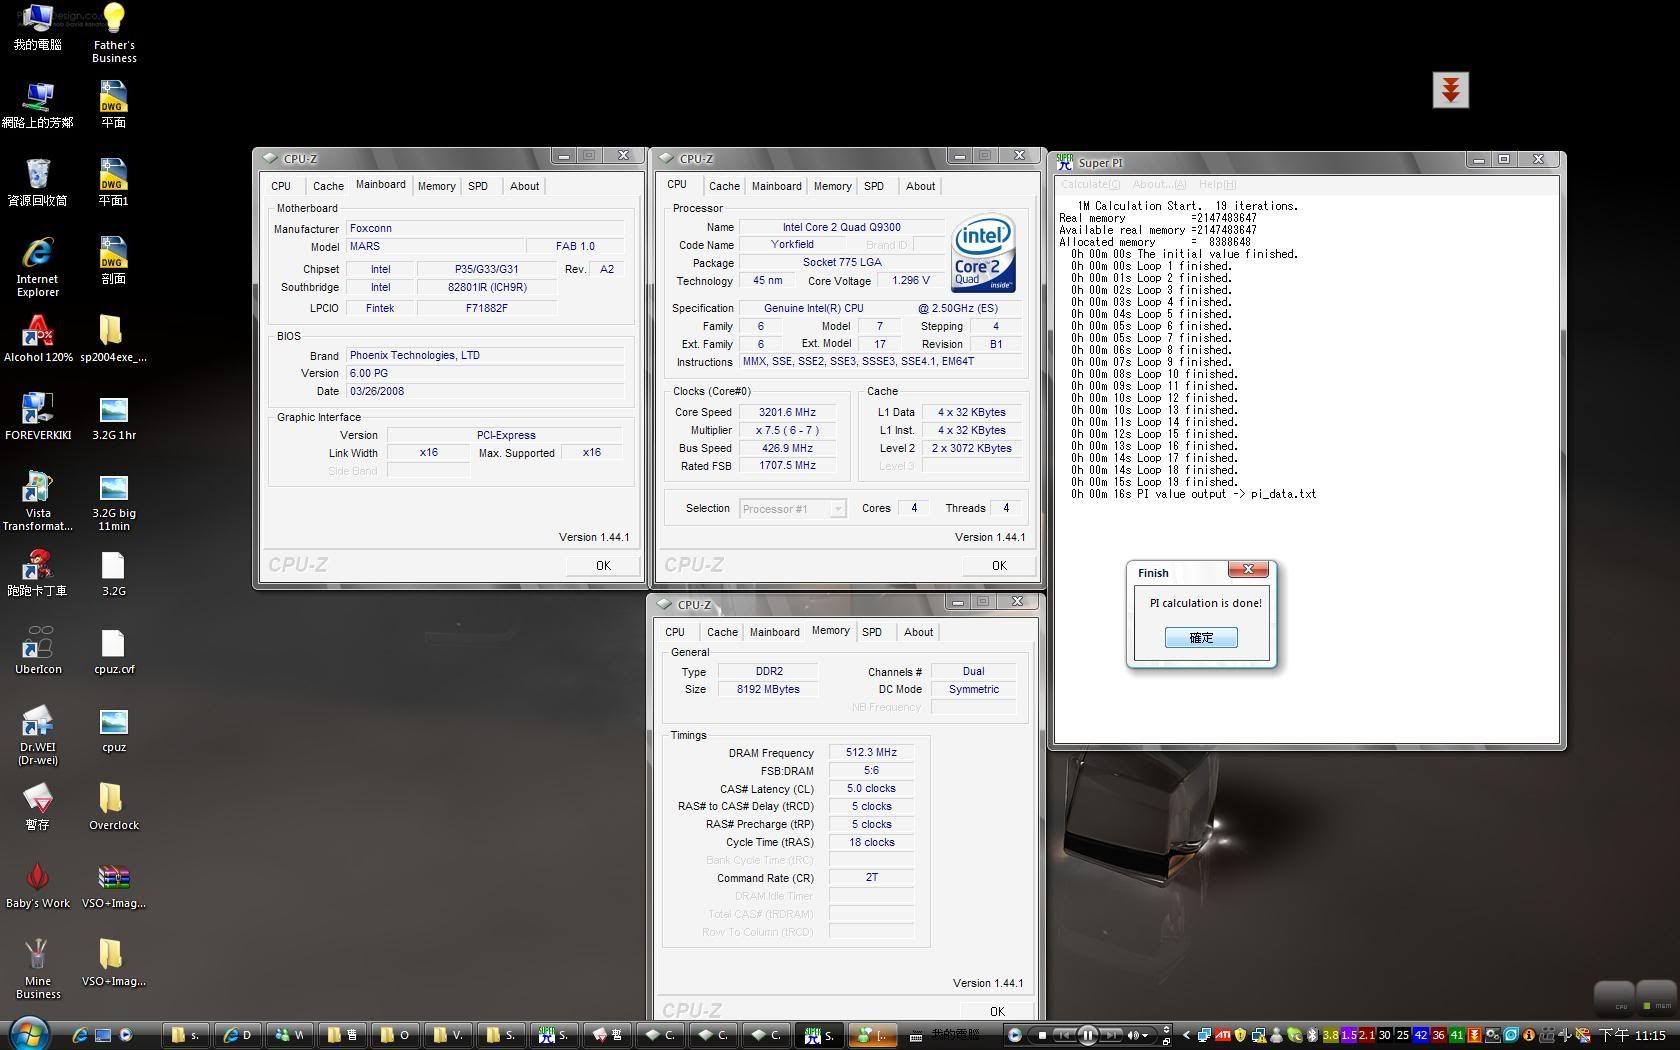Viewport: 1680px width, 1050px height.
Task: Skip to next track in taskbar player
Action: pos(1110,1035)
